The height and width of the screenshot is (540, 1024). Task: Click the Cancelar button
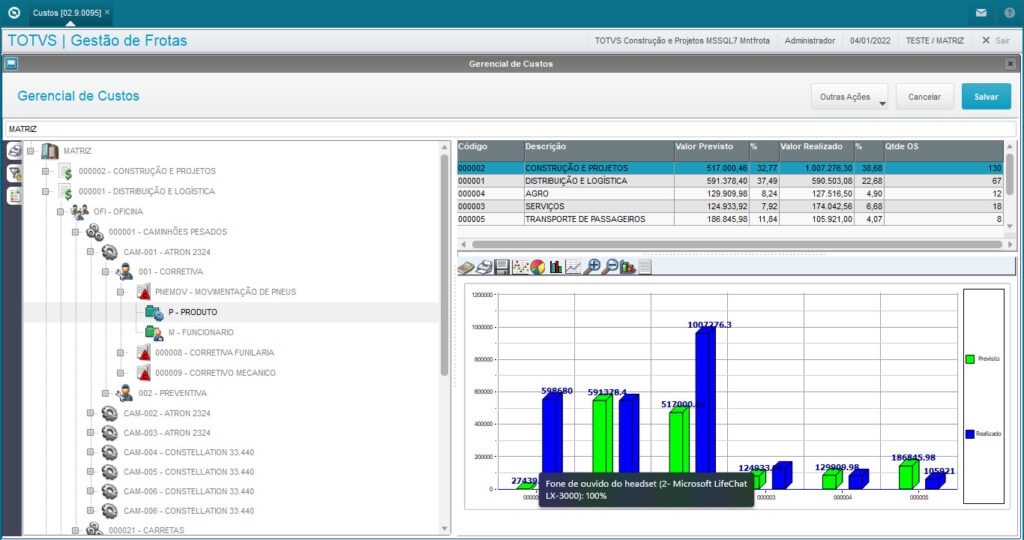click(x=924, y=97)
